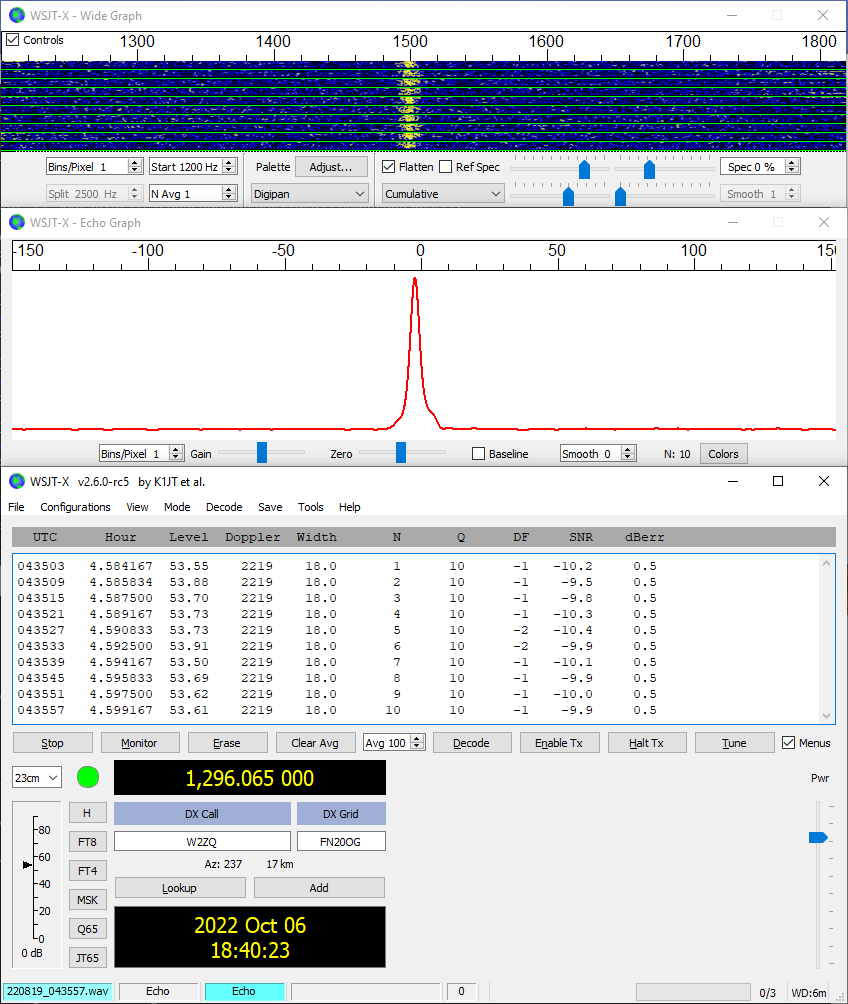
Task: Select the FT4 mode button
Action: (87, 871)
